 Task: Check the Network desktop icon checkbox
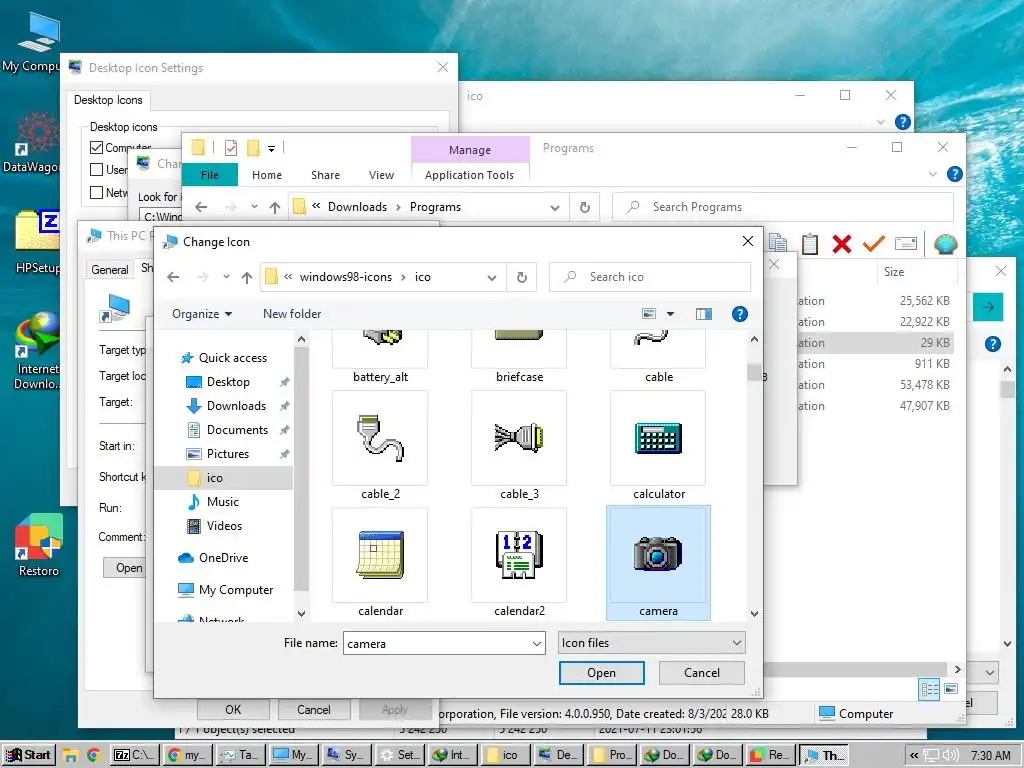[x=96, y=192]
